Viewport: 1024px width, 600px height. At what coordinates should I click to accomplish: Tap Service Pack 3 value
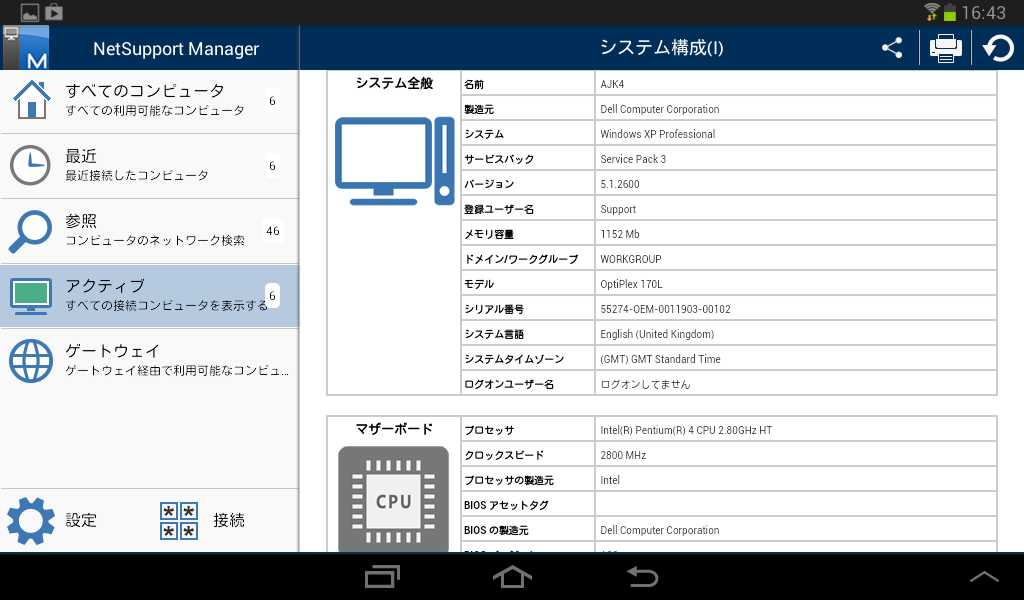pyautogui.click(x=633, y=159)
